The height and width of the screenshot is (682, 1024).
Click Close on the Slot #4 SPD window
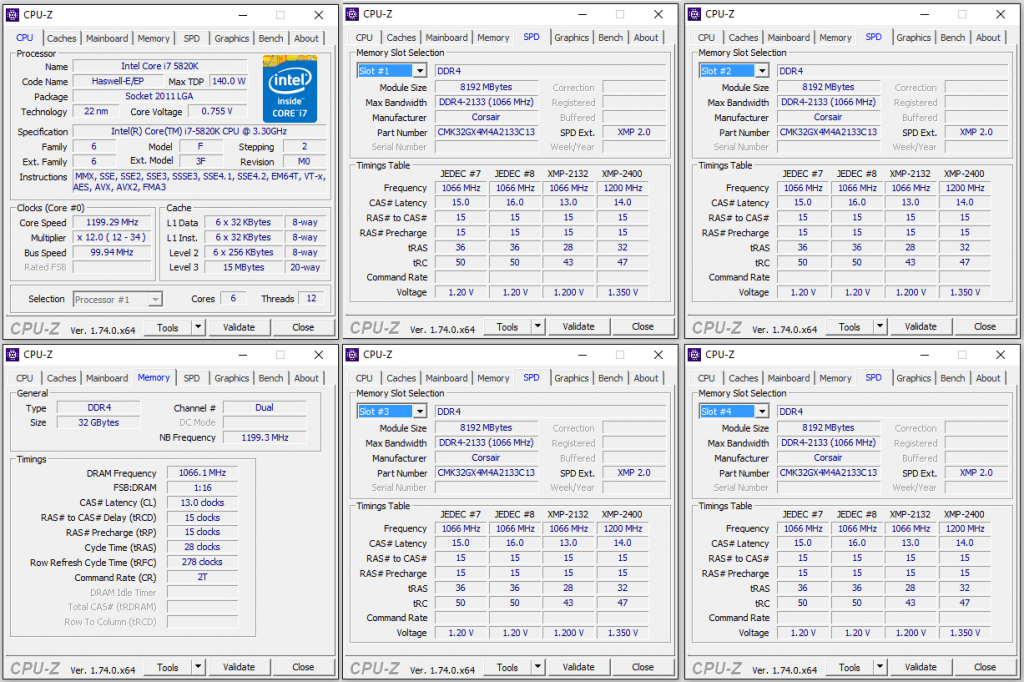(984, 667)
